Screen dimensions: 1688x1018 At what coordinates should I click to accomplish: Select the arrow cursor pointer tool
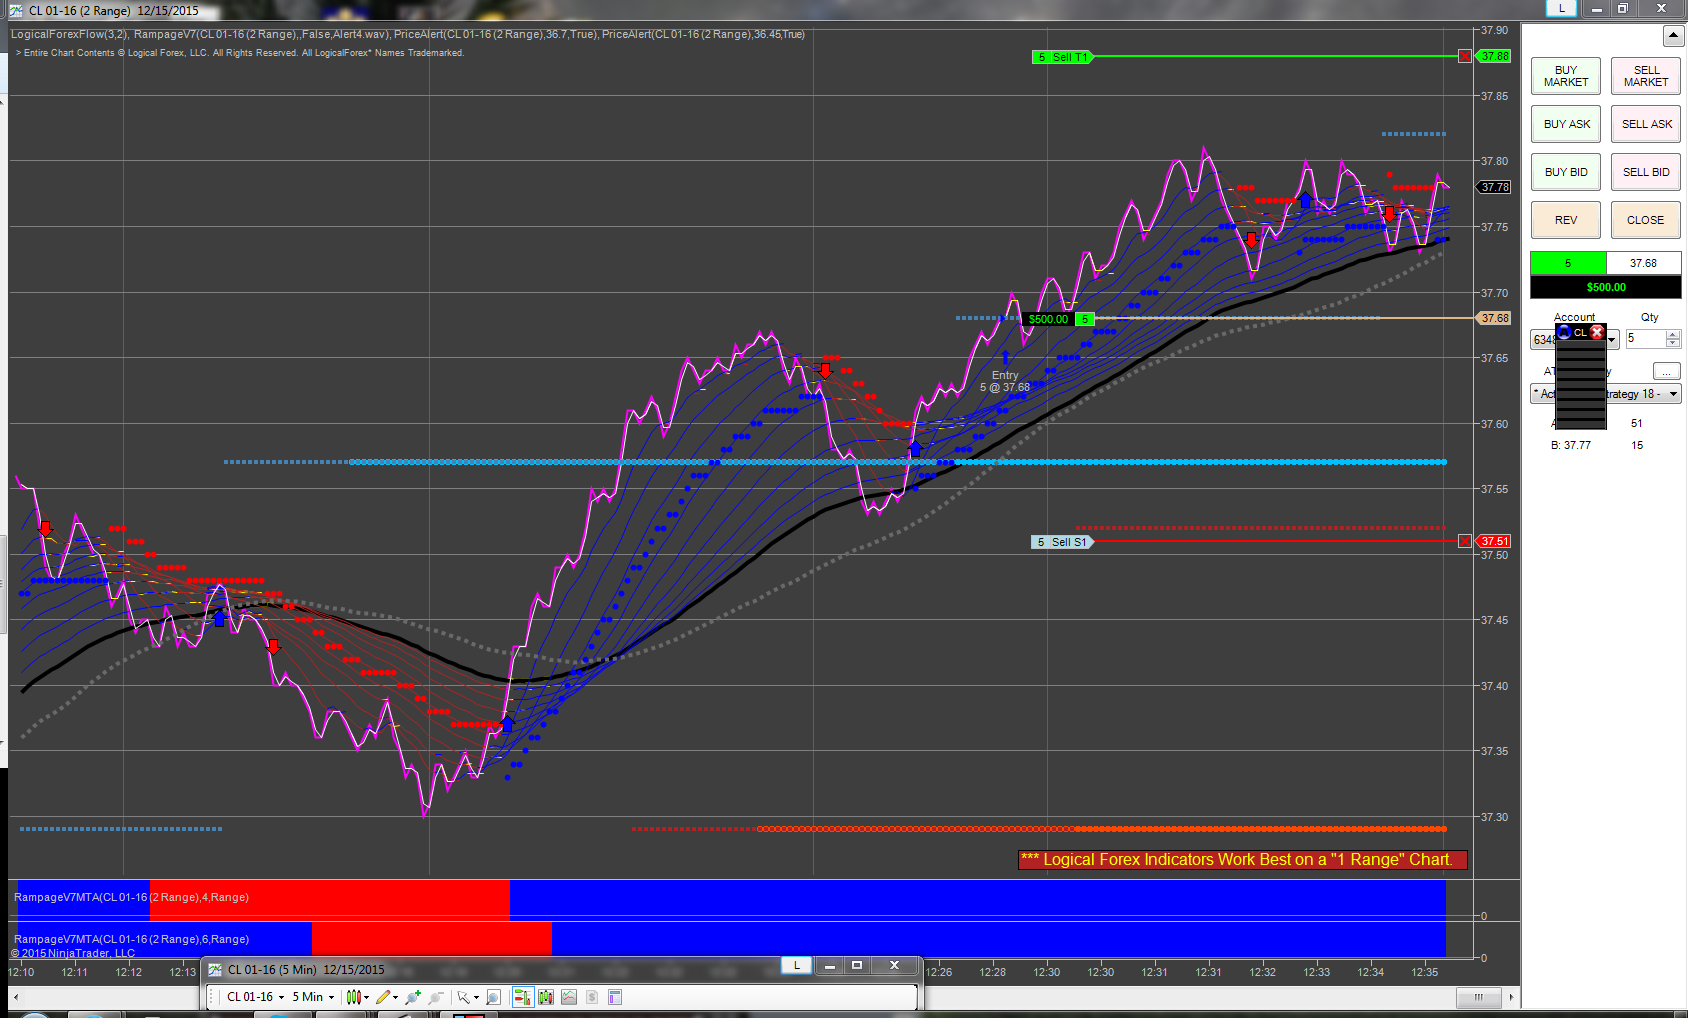(463, 997)
